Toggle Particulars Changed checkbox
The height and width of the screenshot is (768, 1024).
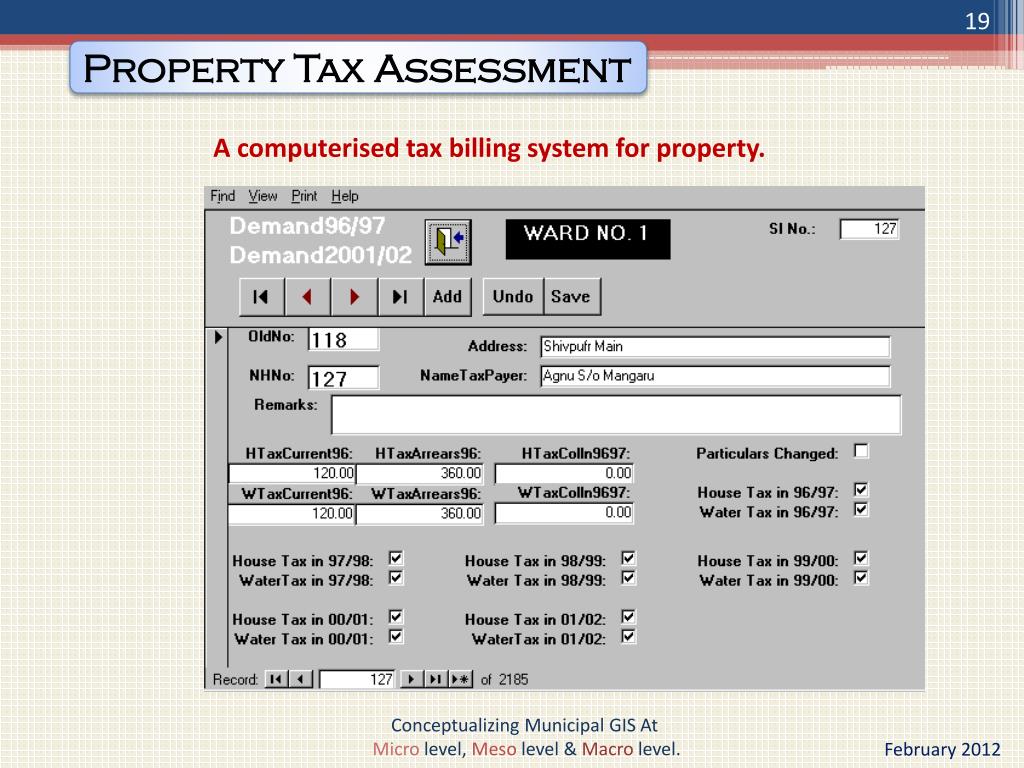[861, 451]
